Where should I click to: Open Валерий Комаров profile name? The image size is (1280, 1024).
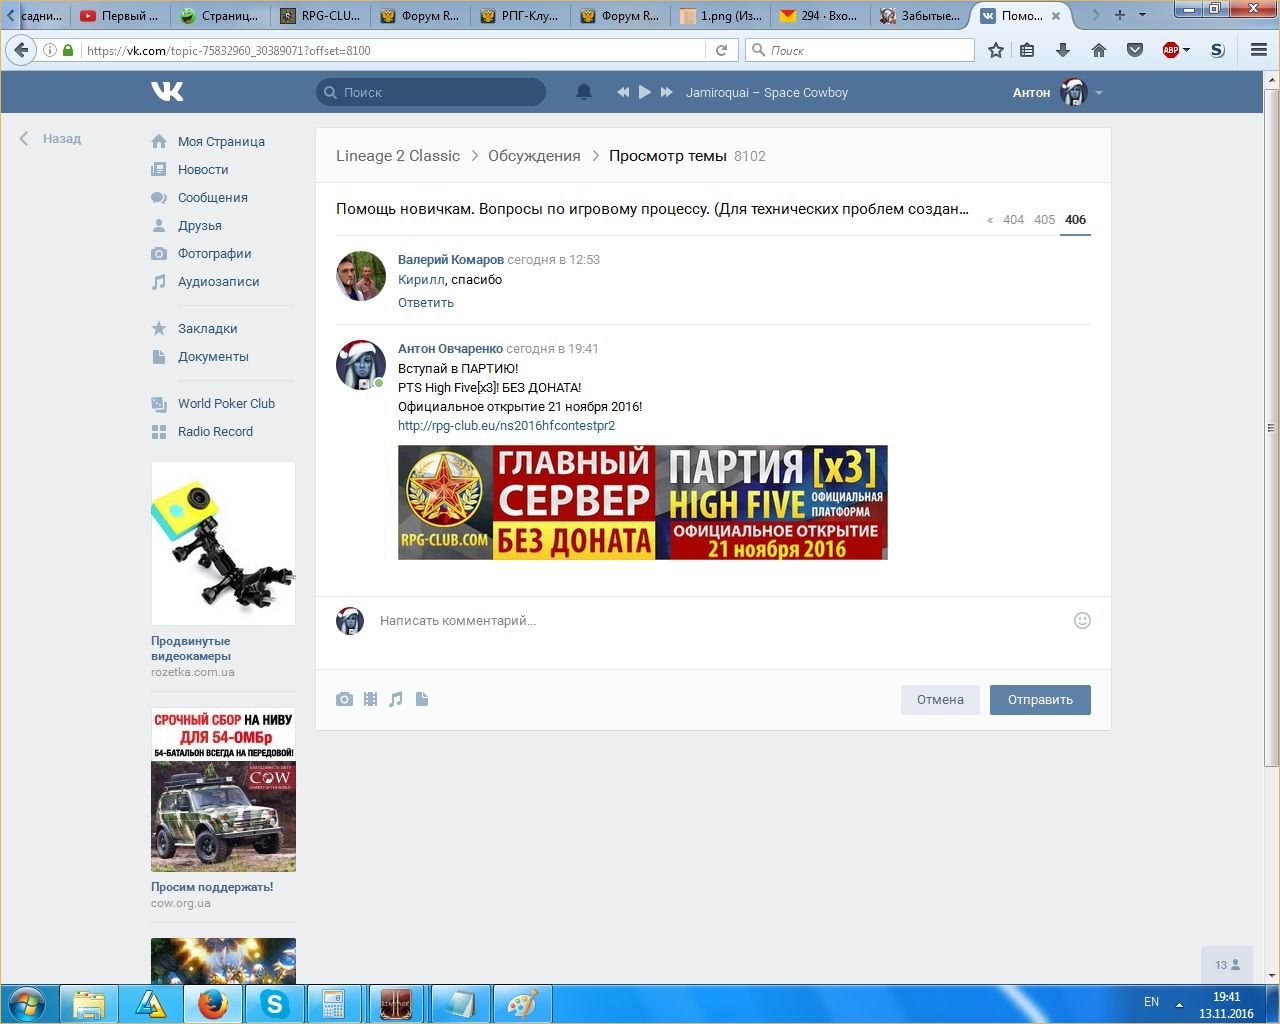[x=451, y=259]
